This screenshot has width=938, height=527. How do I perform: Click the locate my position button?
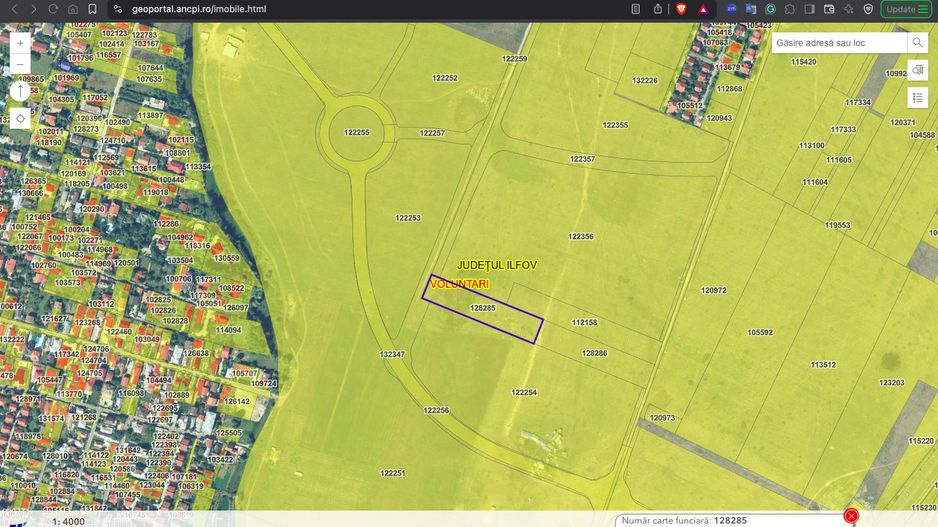point(20,117)
